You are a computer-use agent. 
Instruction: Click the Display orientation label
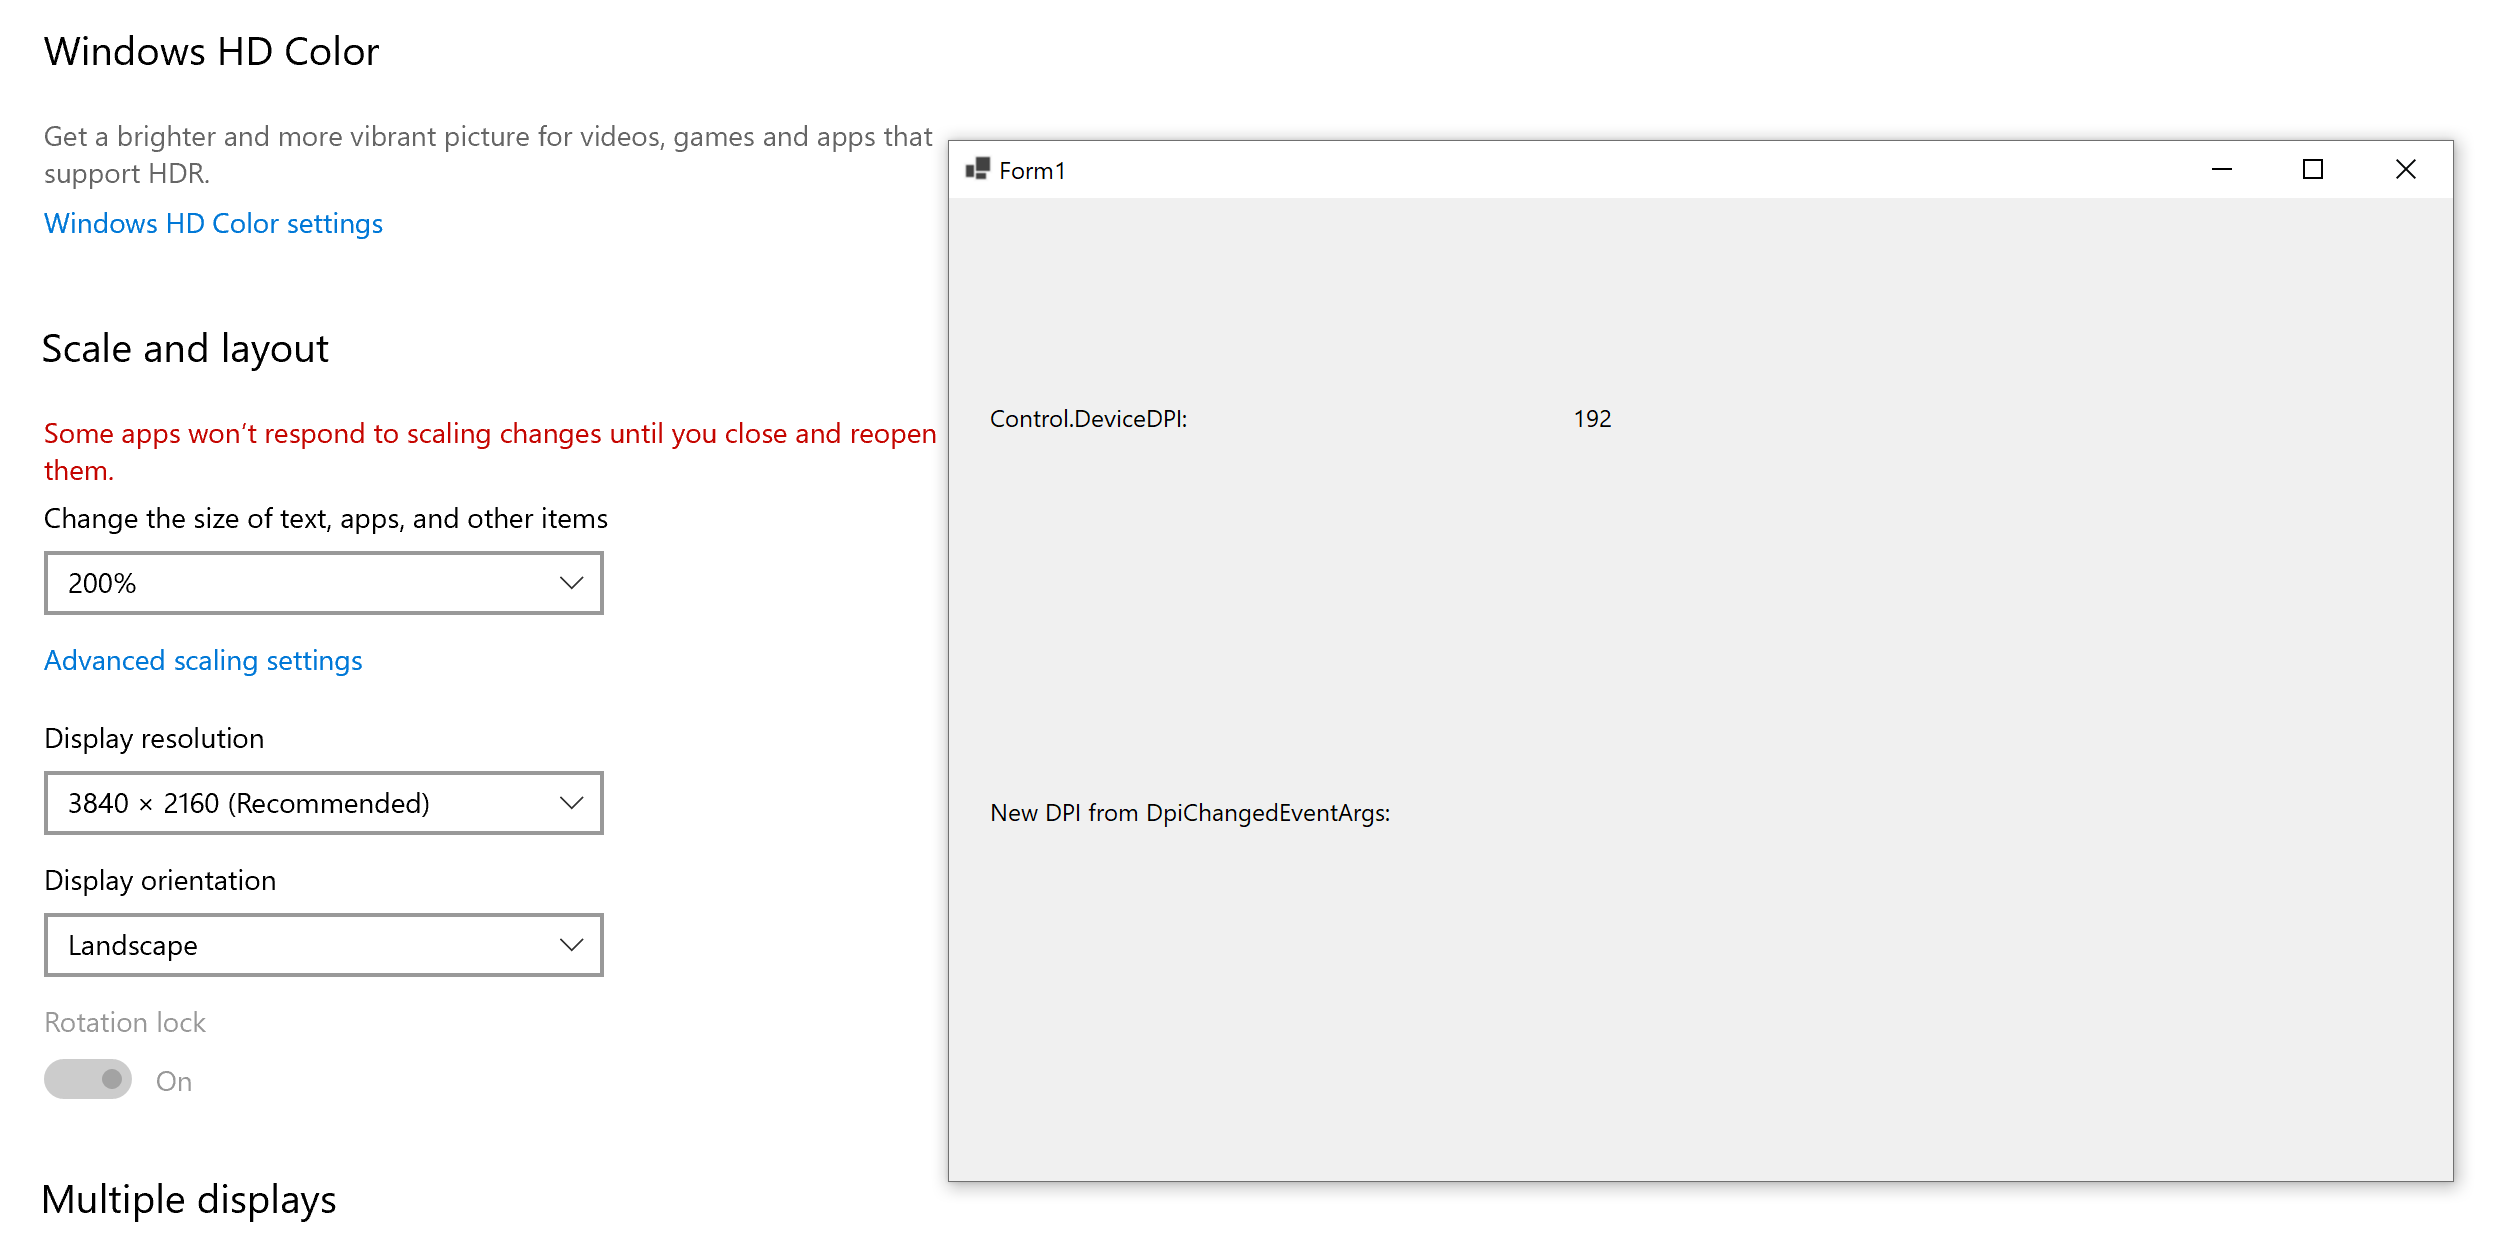click(x=160, y=881)
